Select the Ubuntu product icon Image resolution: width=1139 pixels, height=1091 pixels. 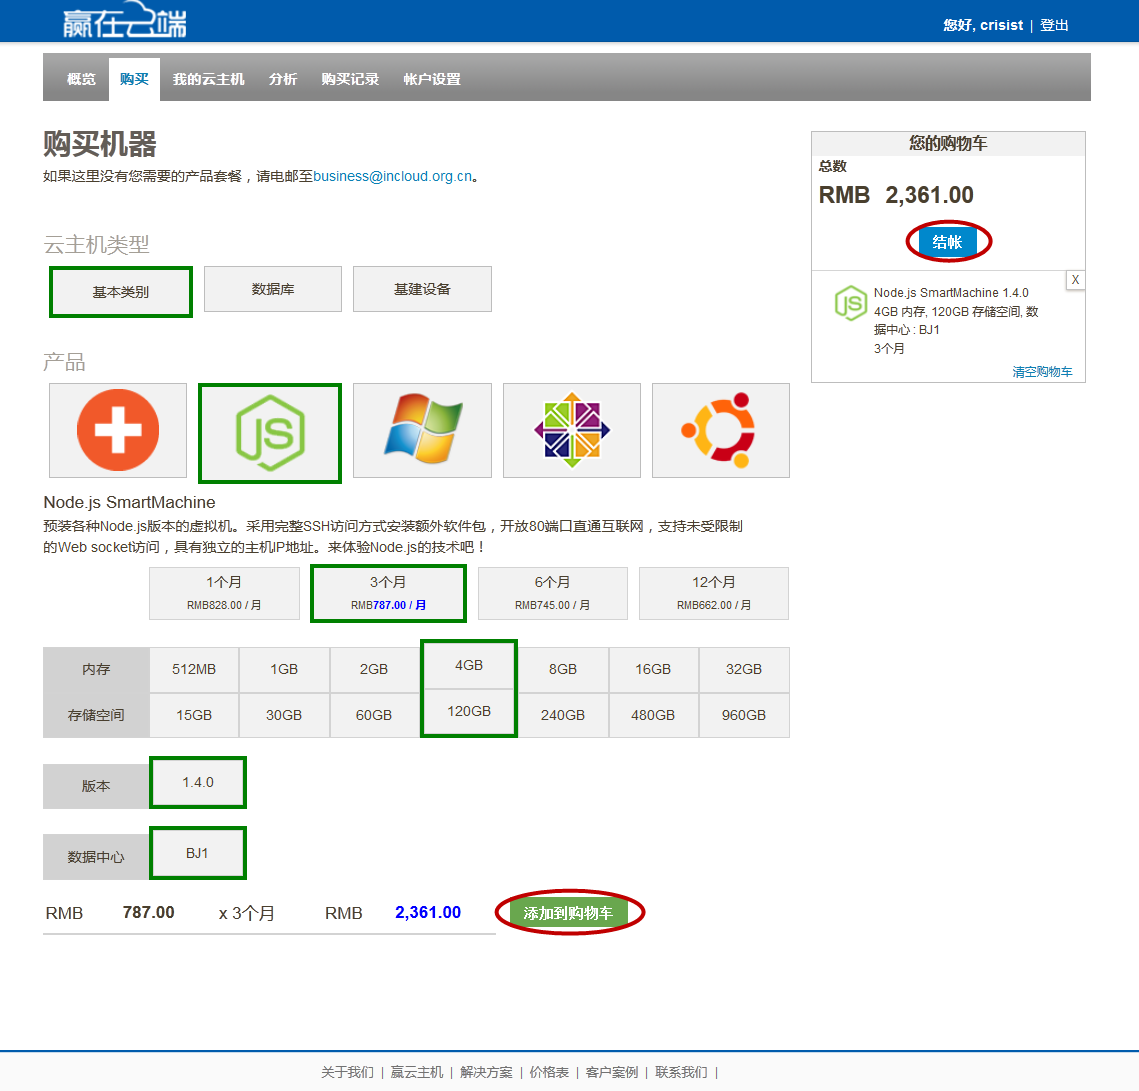click(x=721, y=430)
